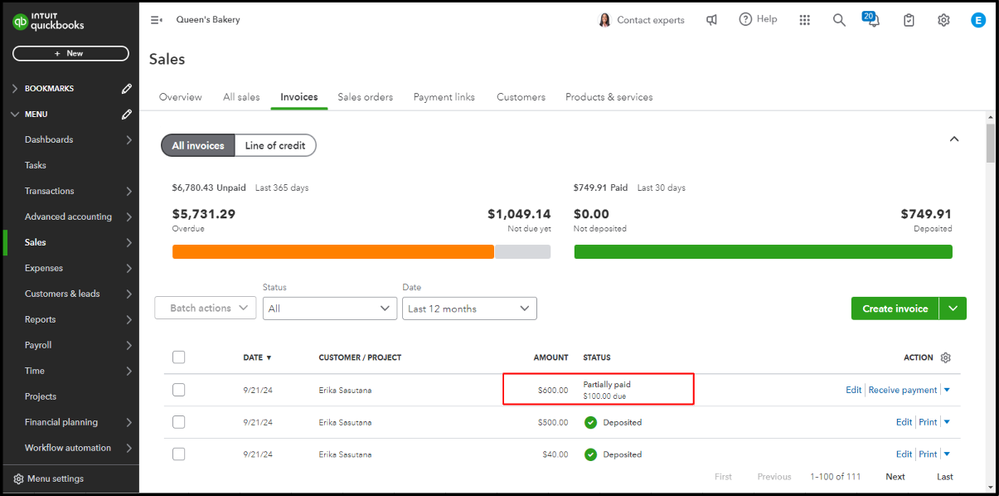Open Create invoice dropdown arrow

click(952, 308)
